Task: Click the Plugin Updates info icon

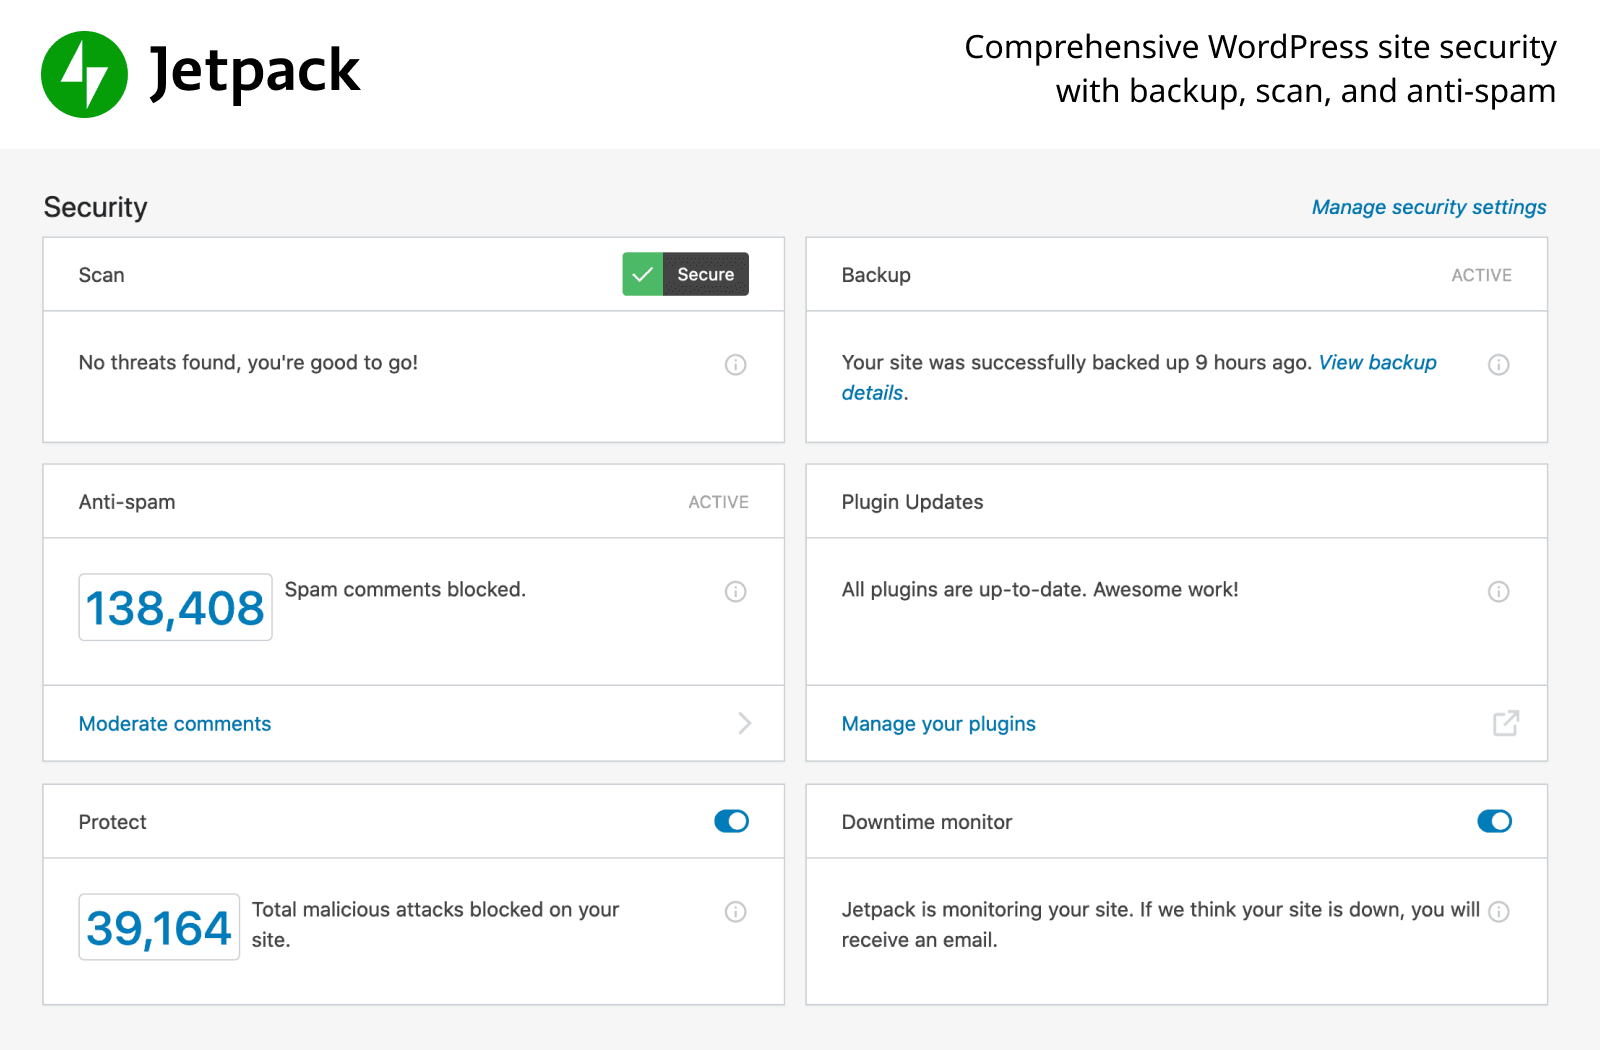Action: pyautogui.click(x=1498, y=591)
